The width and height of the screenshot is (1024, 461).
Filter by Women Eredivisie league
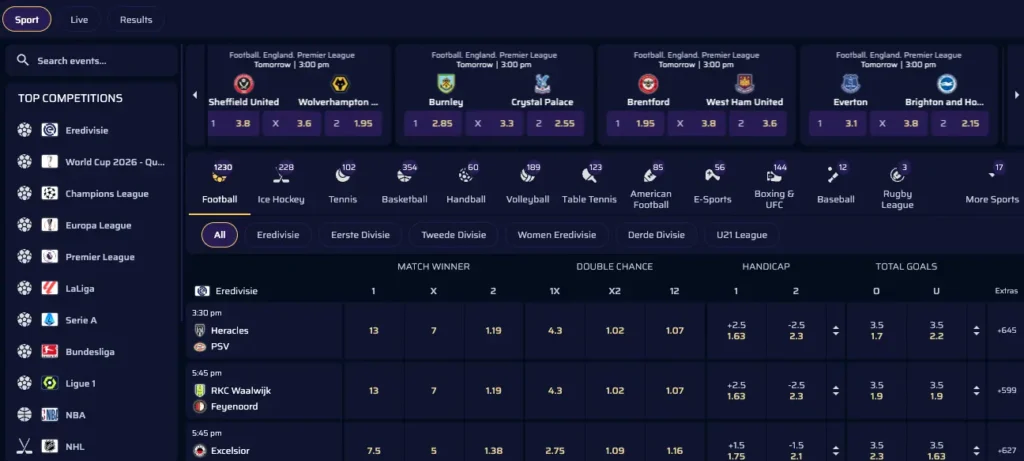click(557, 235)
